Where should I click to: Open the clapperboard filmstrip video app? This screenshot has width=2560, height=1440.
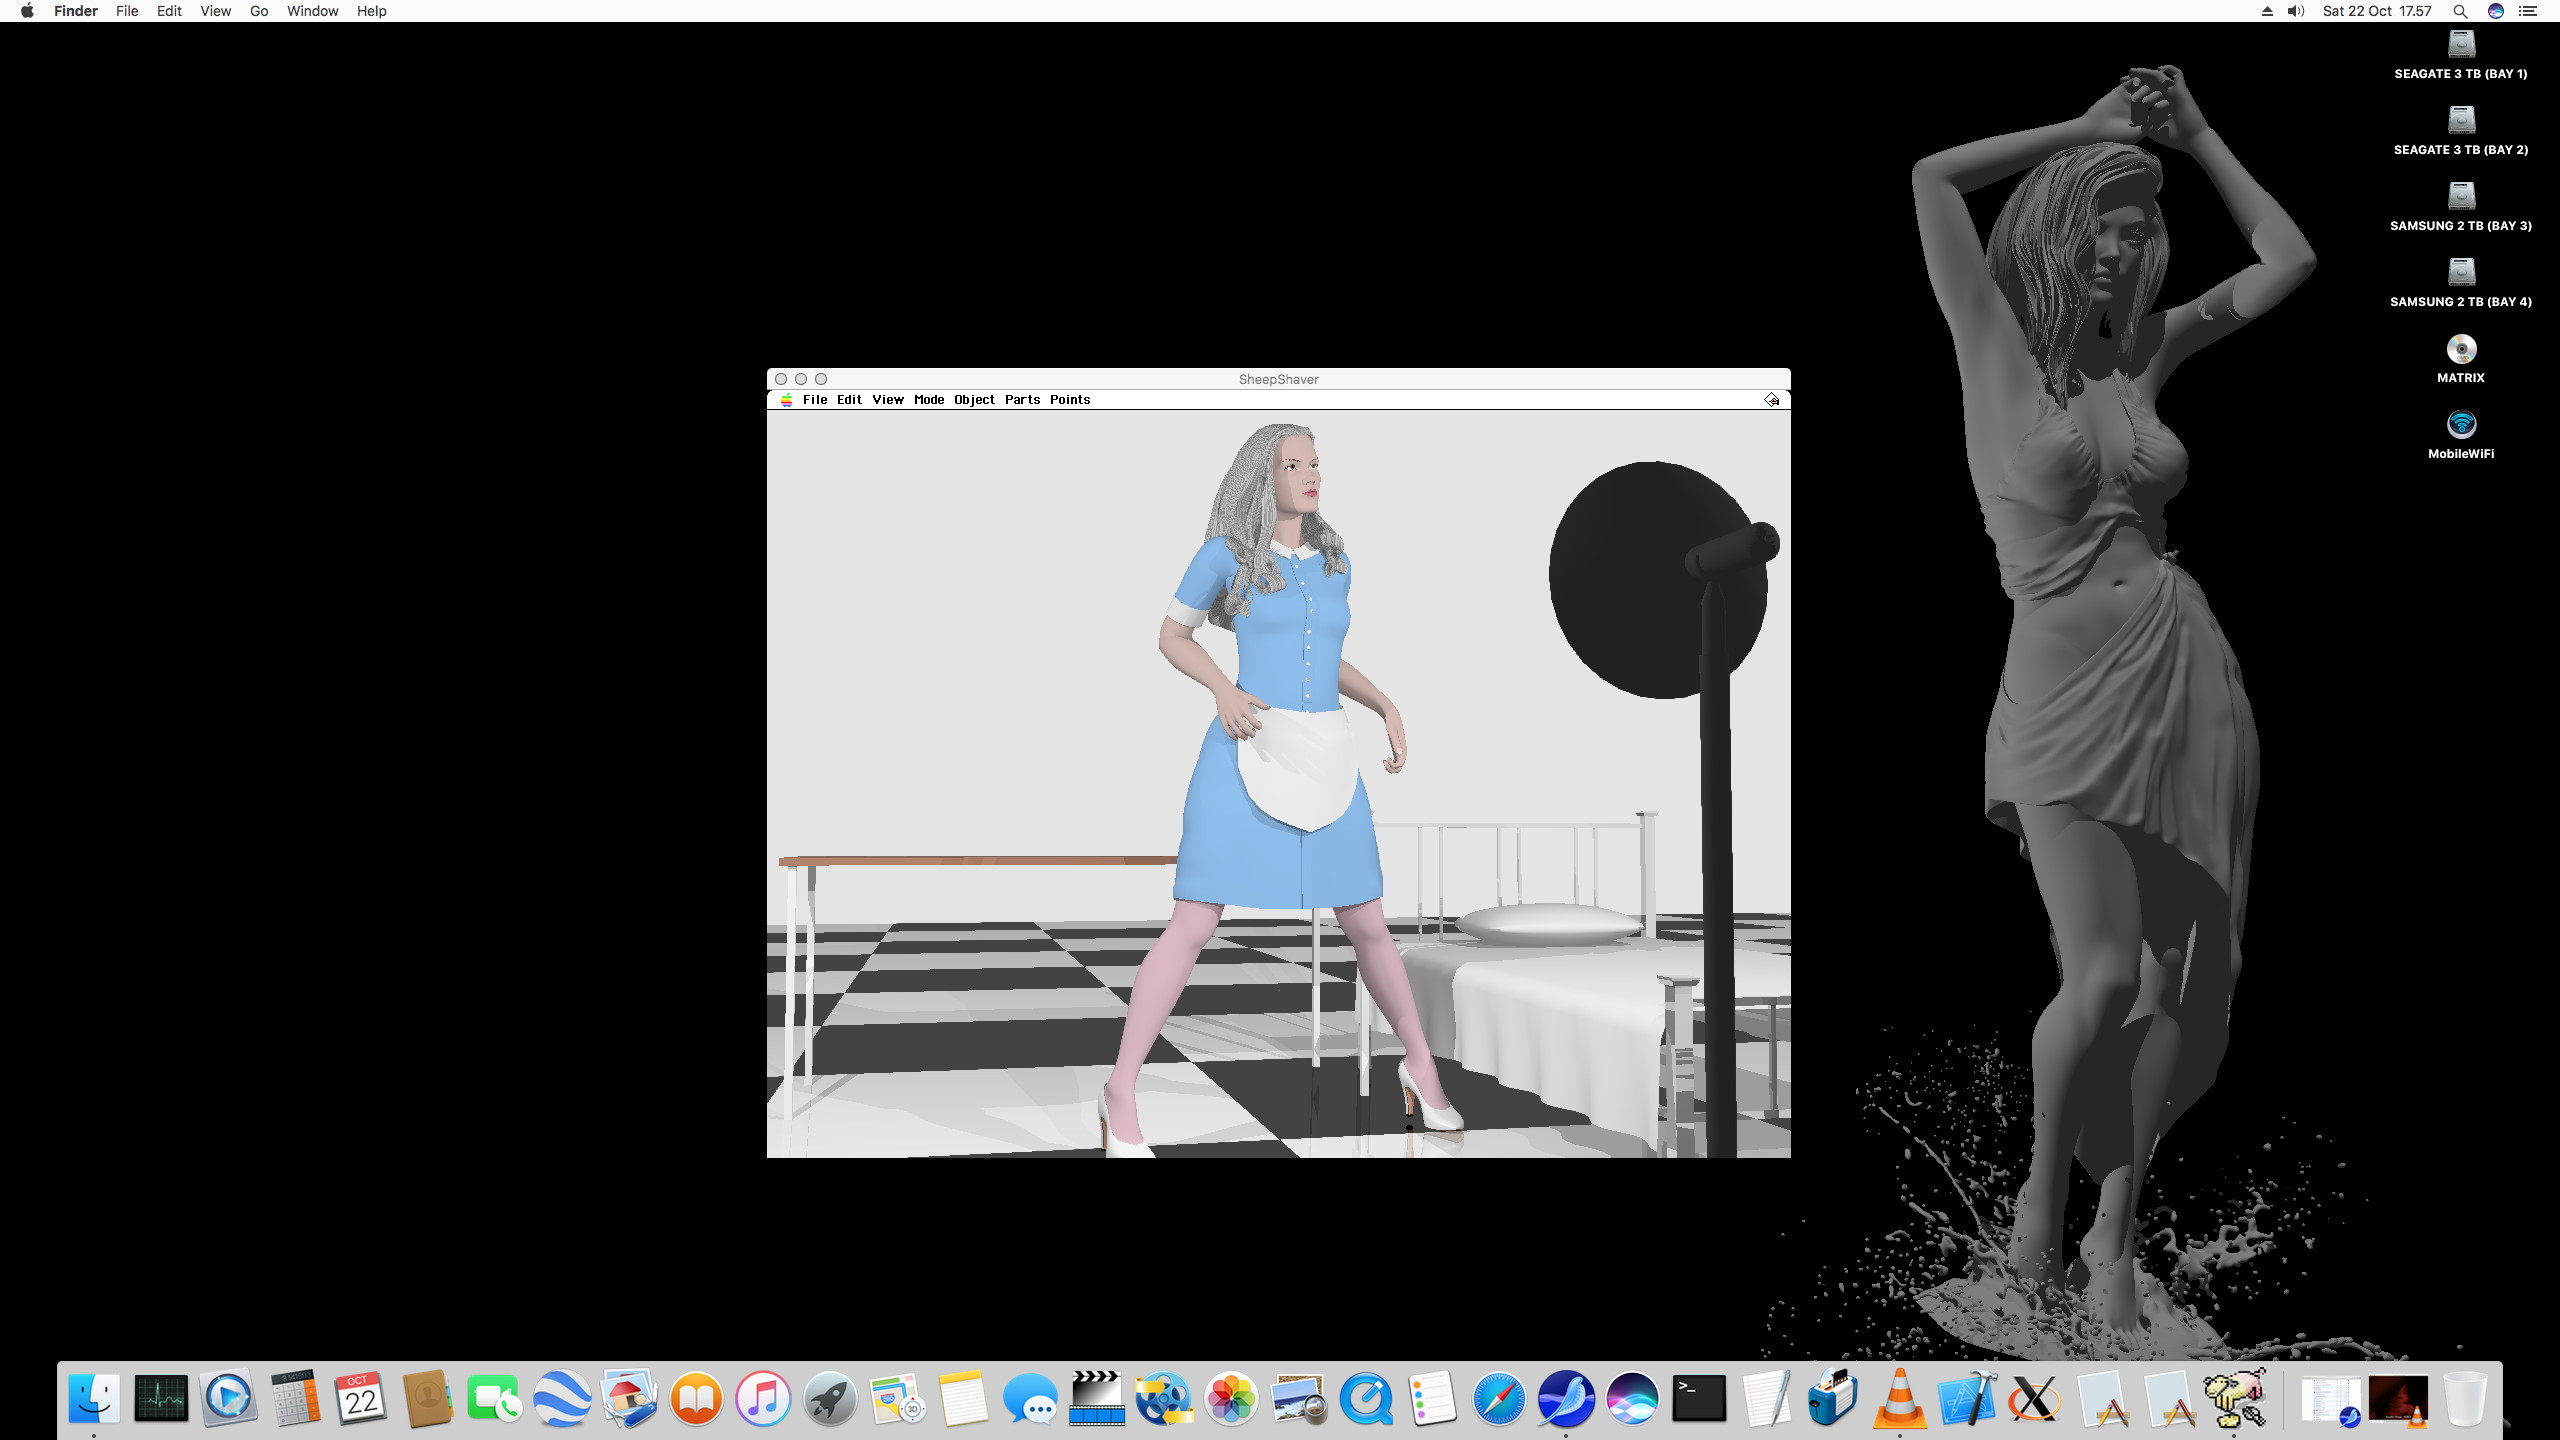click(1097, 1398)
